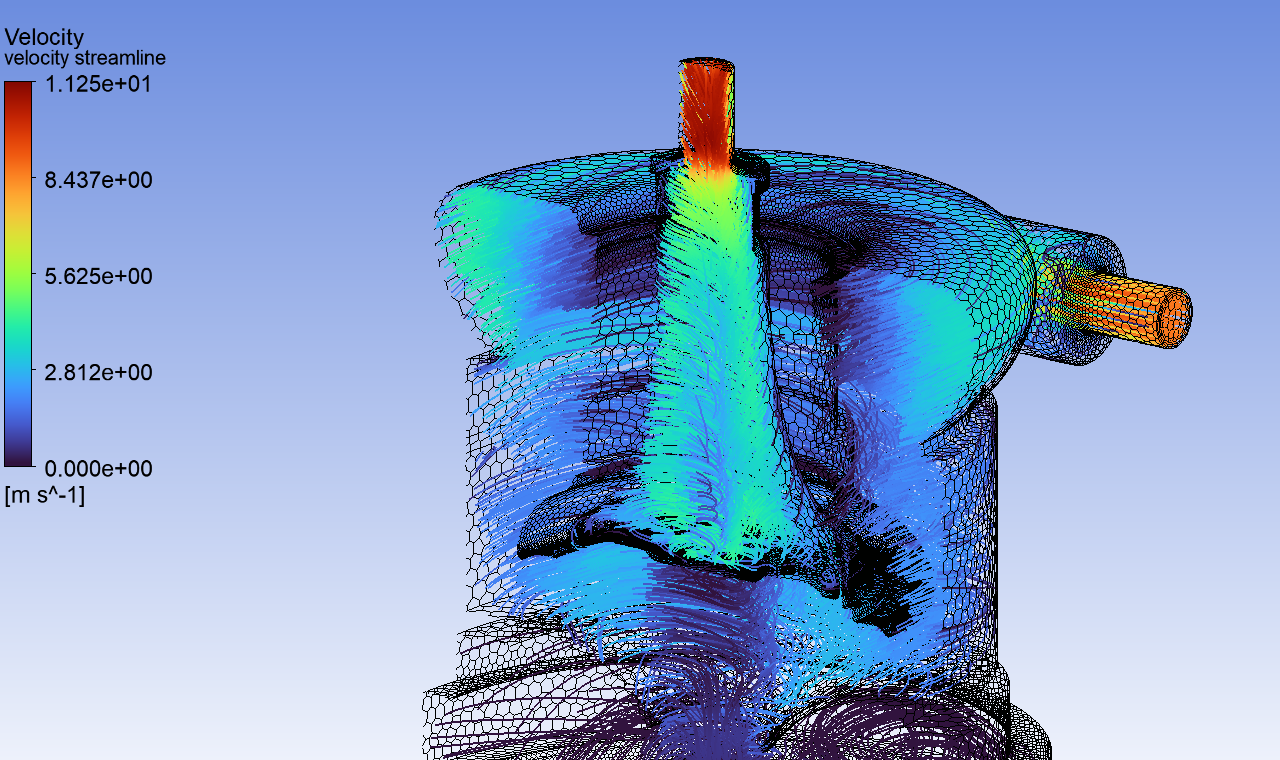Click the Velocity legend title

(x=44, y=38)
